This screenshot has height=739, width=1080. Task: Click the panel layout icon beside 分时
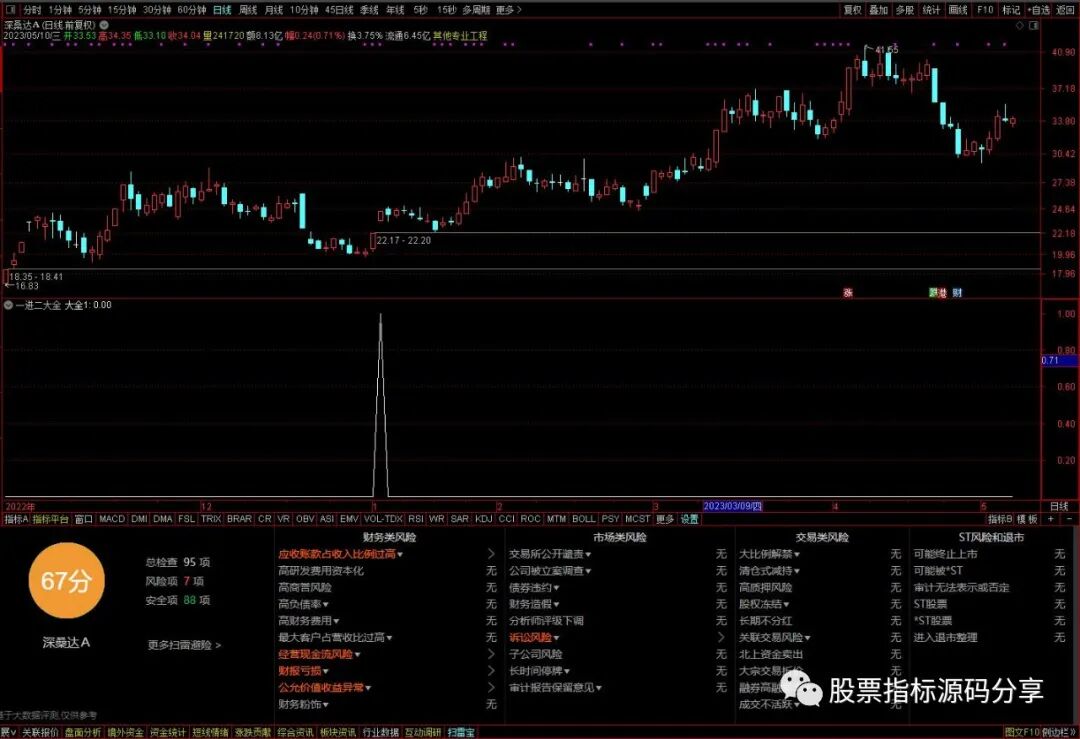click(10, 10)
